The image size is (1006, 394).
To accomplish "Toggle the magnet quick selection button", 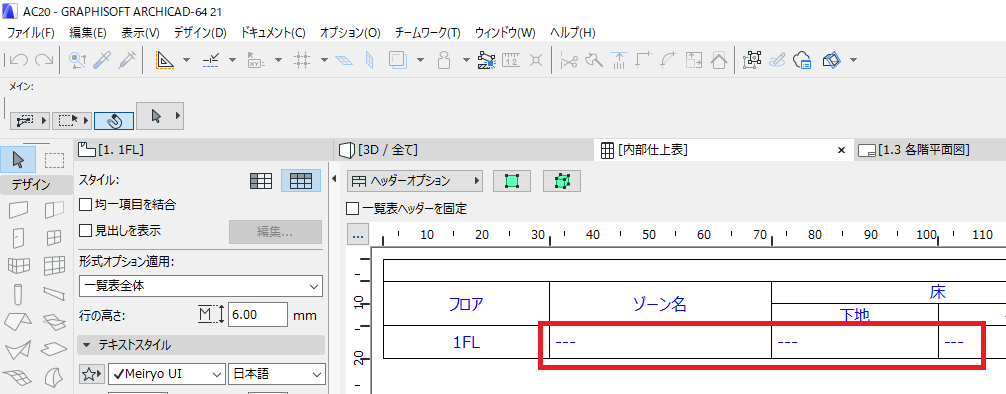I will (x=114, y=120).
